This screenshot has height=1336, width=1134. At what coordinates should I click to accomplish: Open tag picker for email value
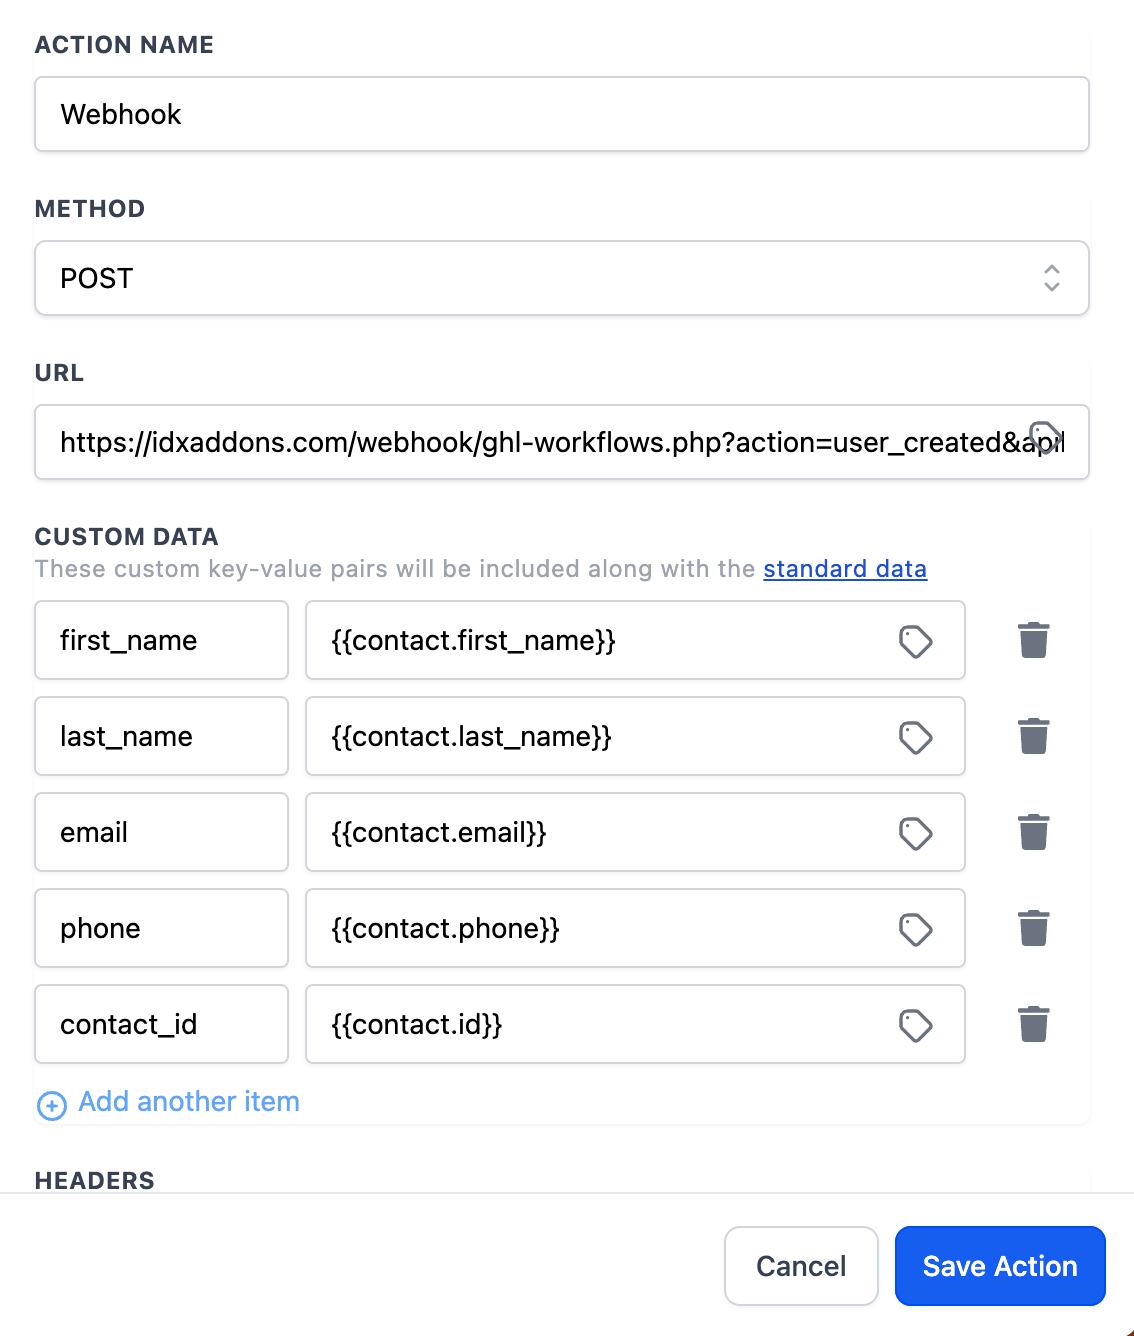coord(915,833)
